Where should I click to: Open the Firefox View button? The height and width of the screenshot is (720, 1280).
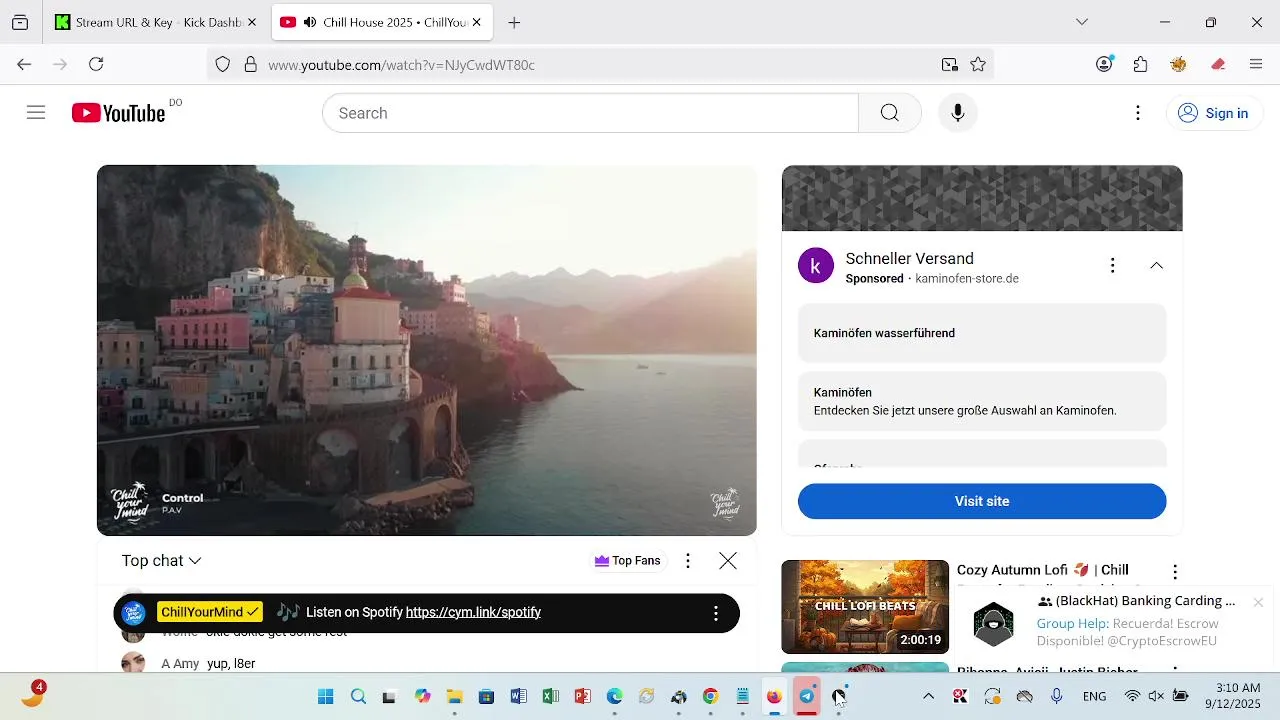pos(20,22)
